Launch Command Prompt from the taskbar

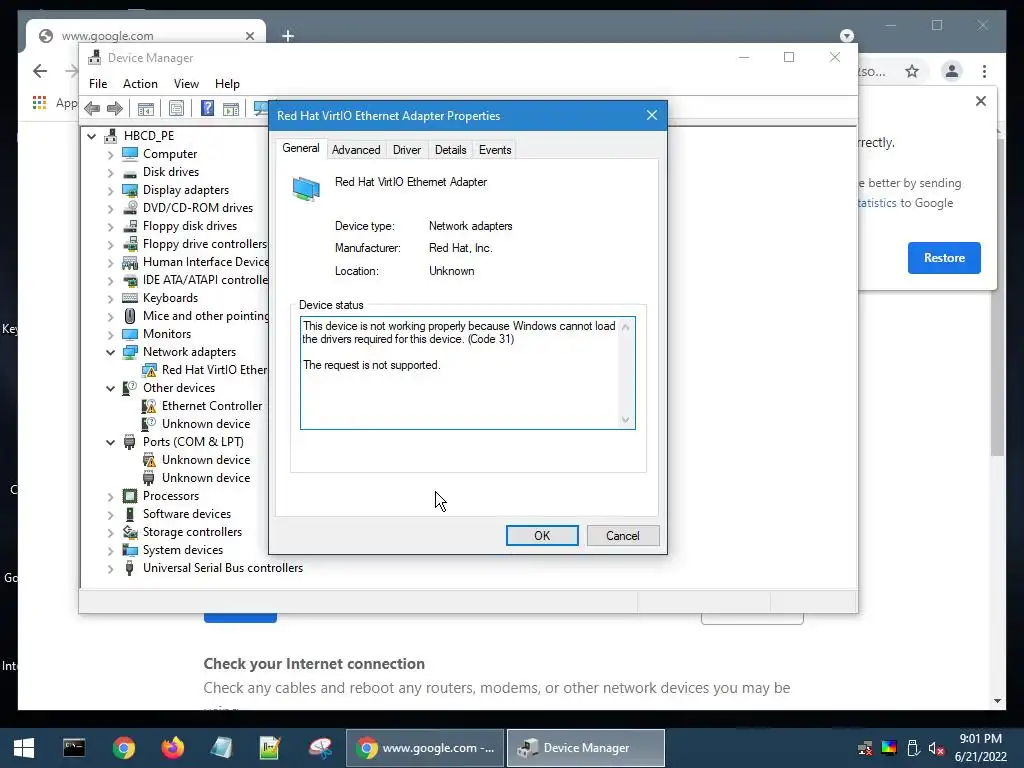[x=74, y=748]
